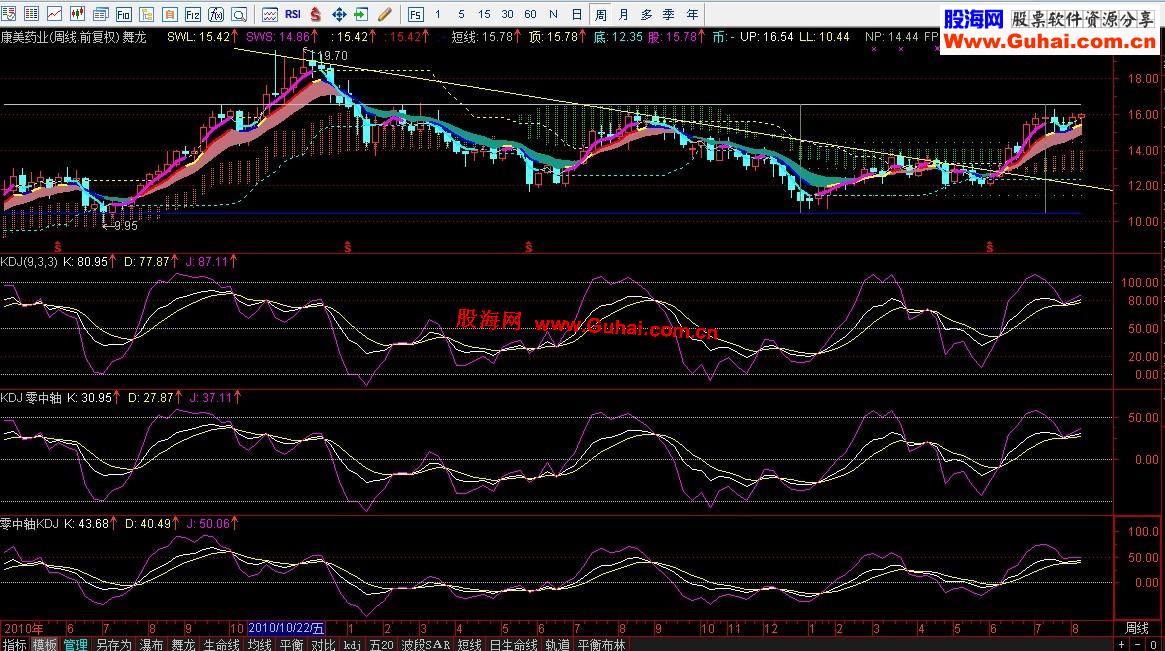Switch to daily (日) period

pos(577,14)
